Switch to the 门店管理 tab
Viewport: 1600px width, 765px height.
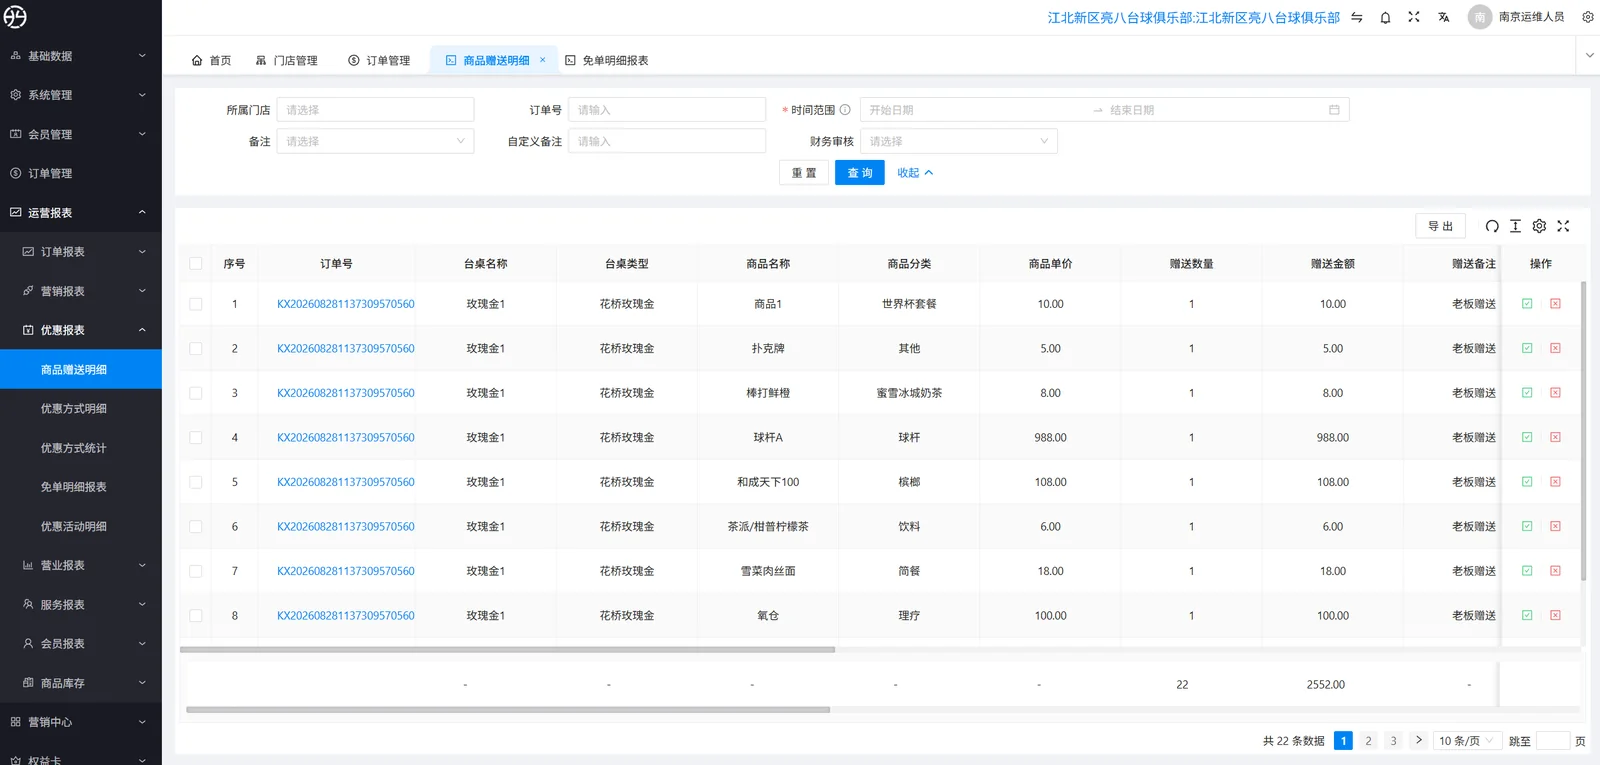[287, 60]
